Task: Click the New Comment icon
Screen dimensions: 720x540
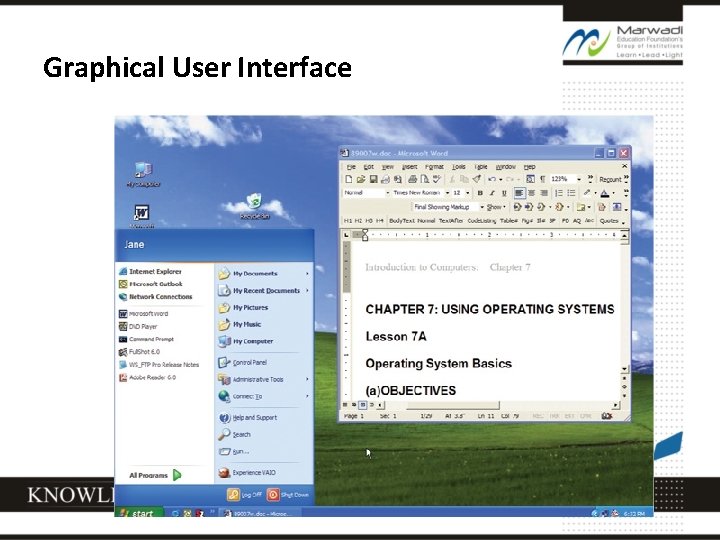Action: click(580, 207)
